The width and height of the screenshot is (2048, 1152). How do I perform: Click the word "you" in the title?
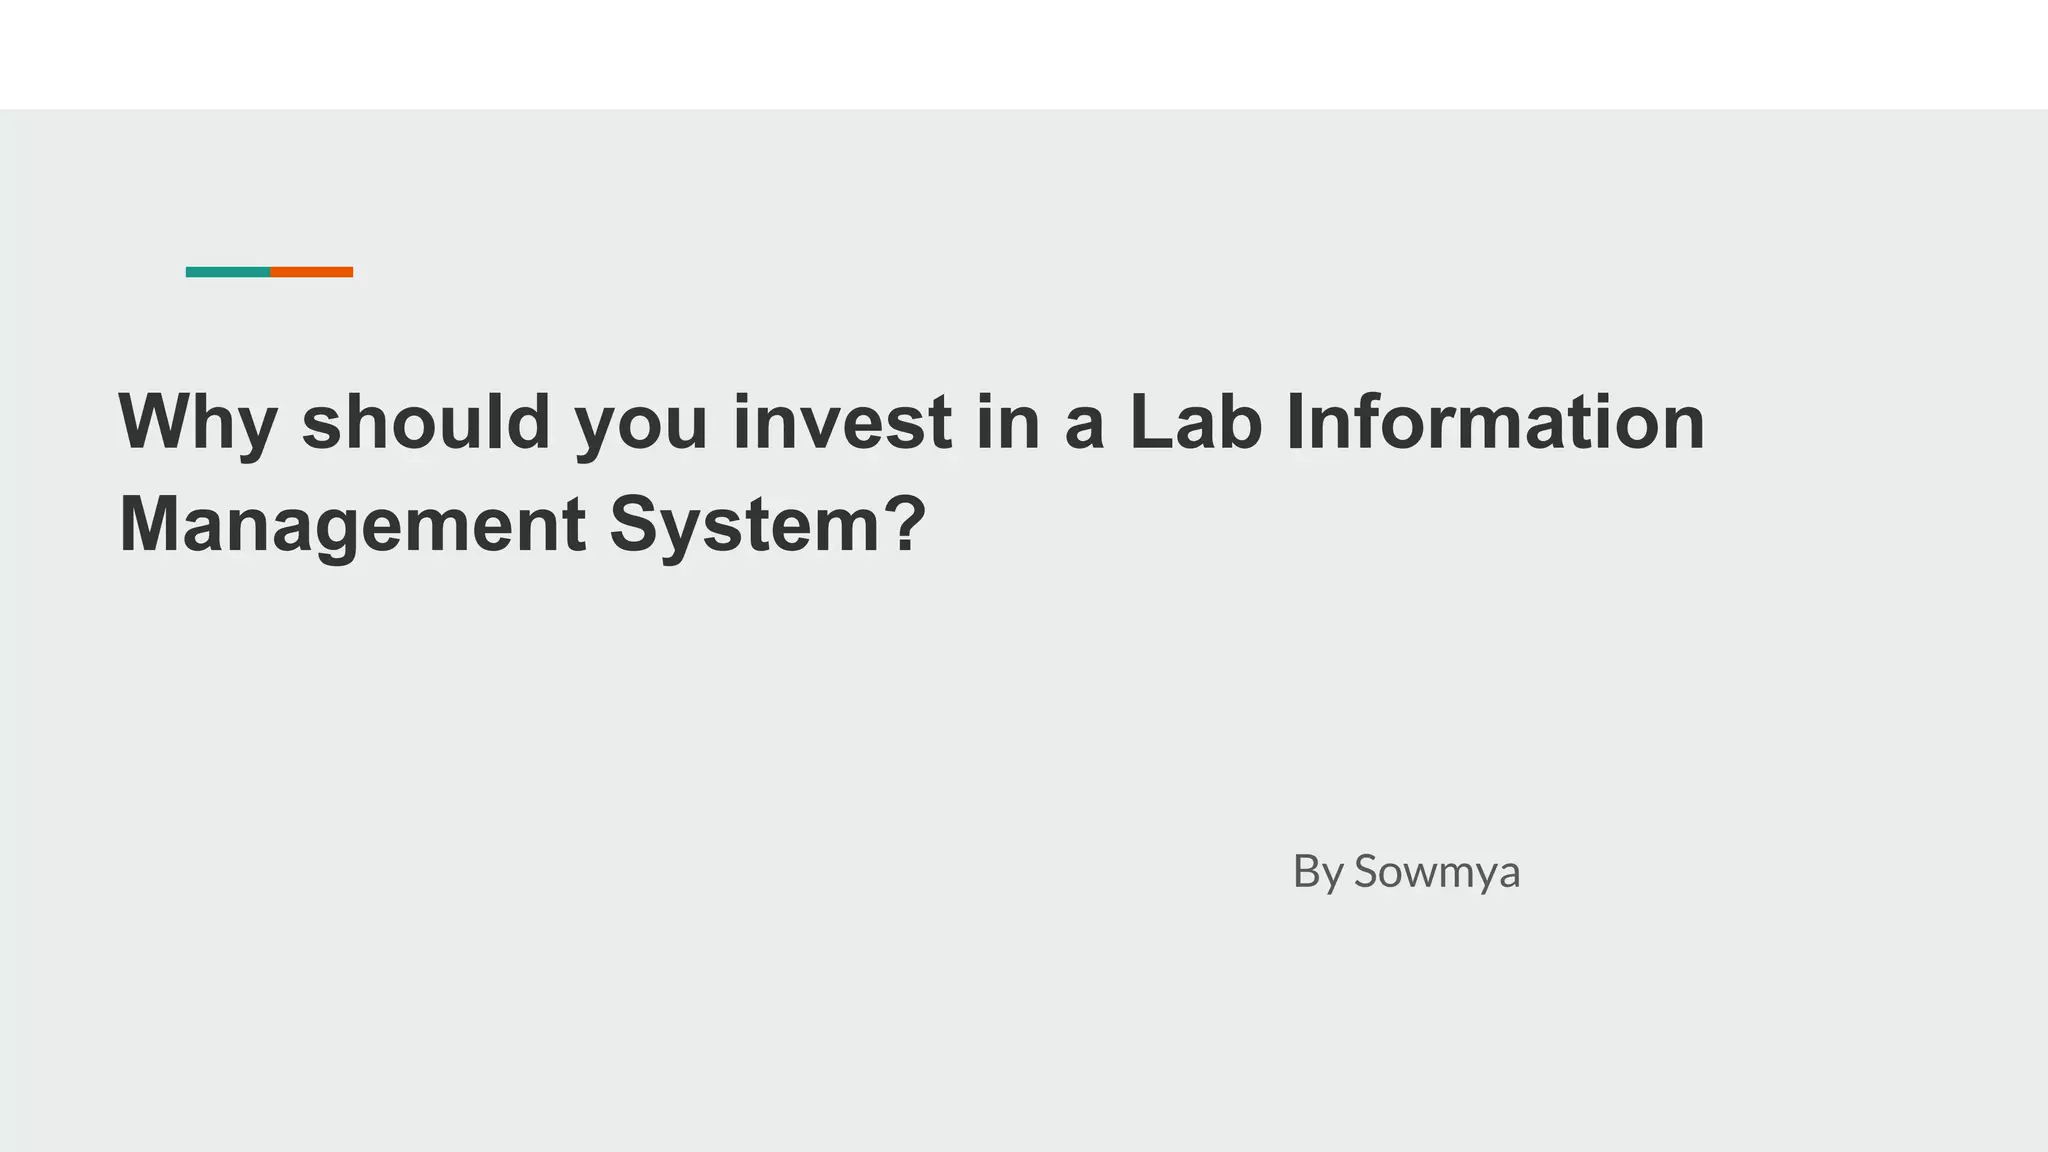641,423
